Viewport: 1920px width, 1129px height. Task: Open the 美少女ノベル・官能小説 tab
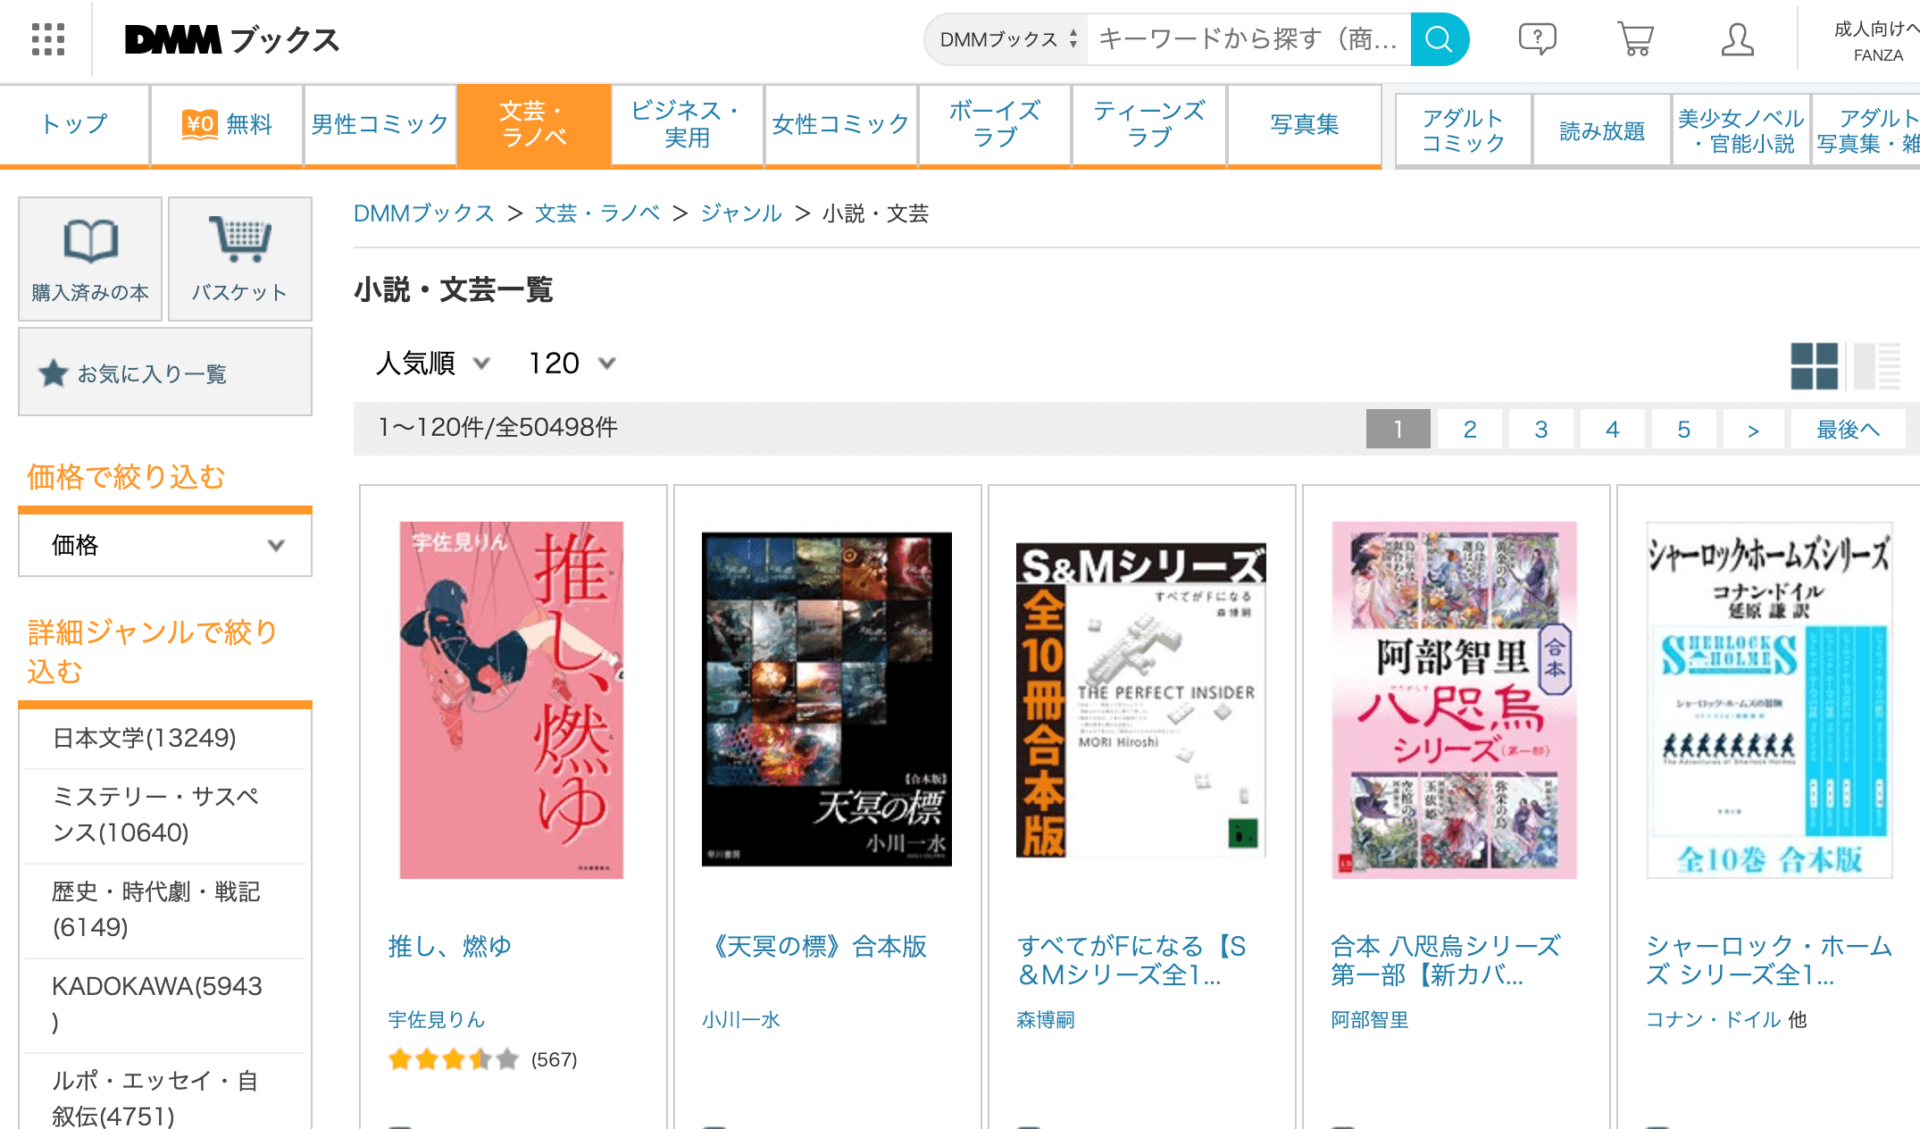click(1741, 131)
